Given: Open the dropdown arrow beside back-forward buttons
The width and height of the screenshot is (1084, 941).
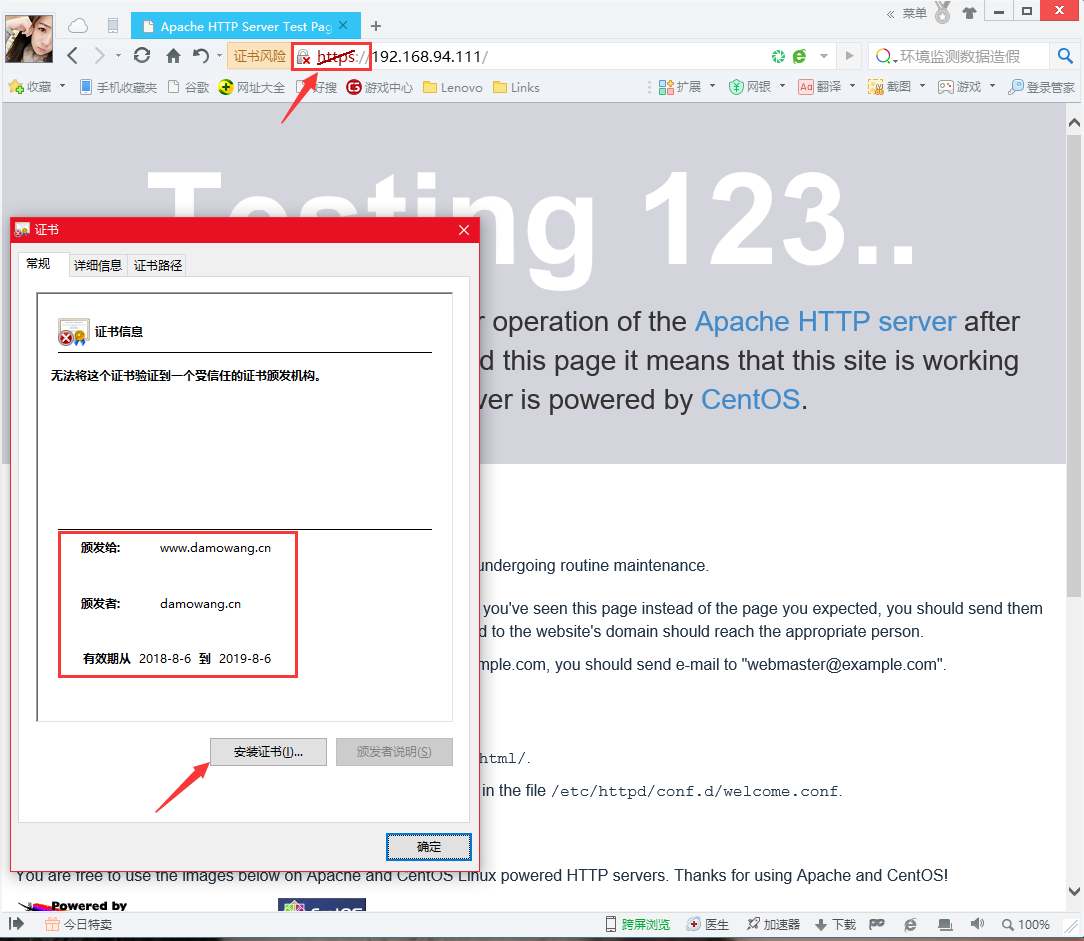Looking at the screenshot, I should pyautogui.click(x=118, y=55).
